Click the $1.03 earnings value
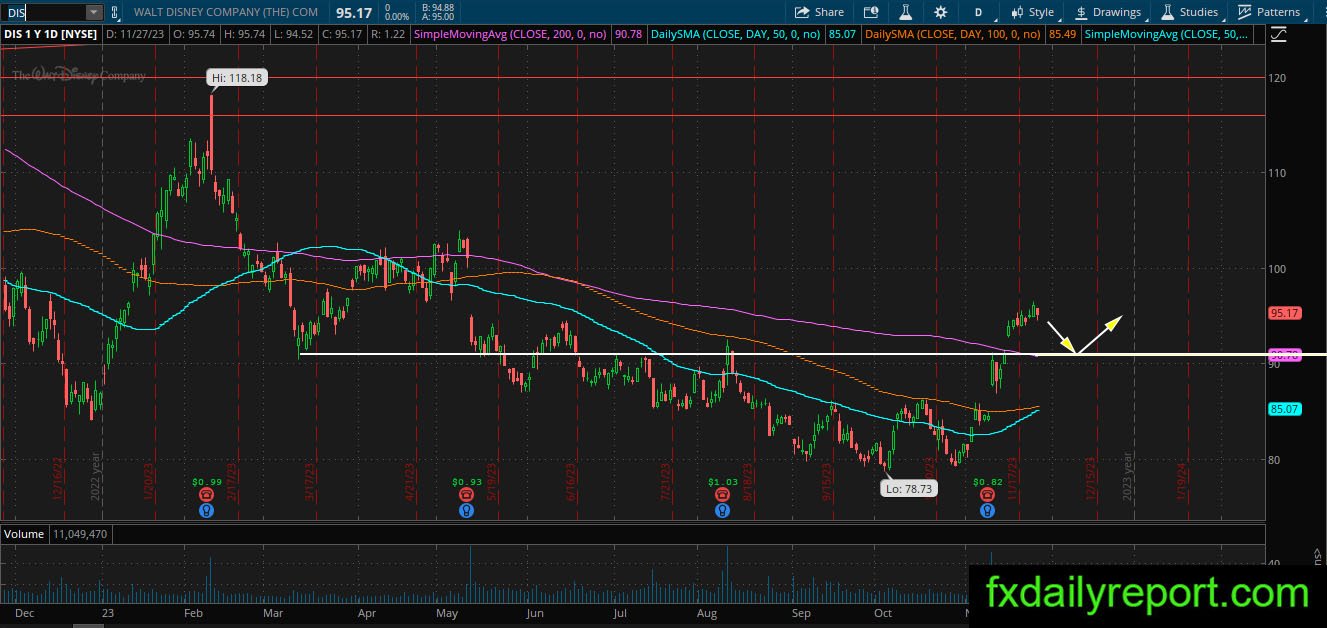The image size is (1327, 628). point(722,482)
